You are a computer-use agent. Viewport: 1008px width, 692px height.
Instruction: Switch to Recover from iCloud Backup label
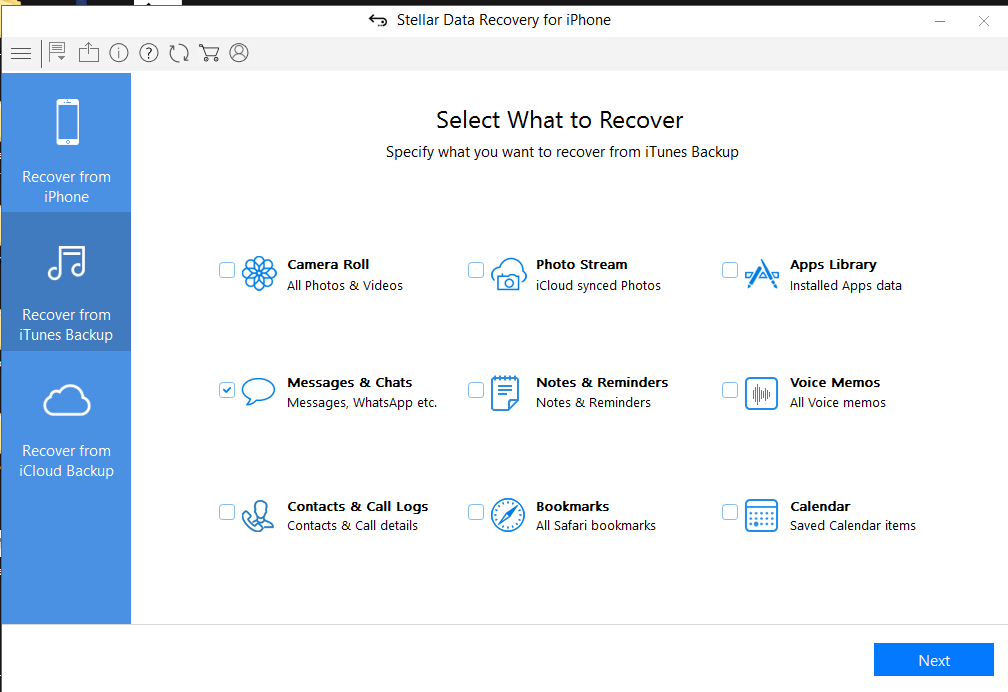tap(67, 460)
